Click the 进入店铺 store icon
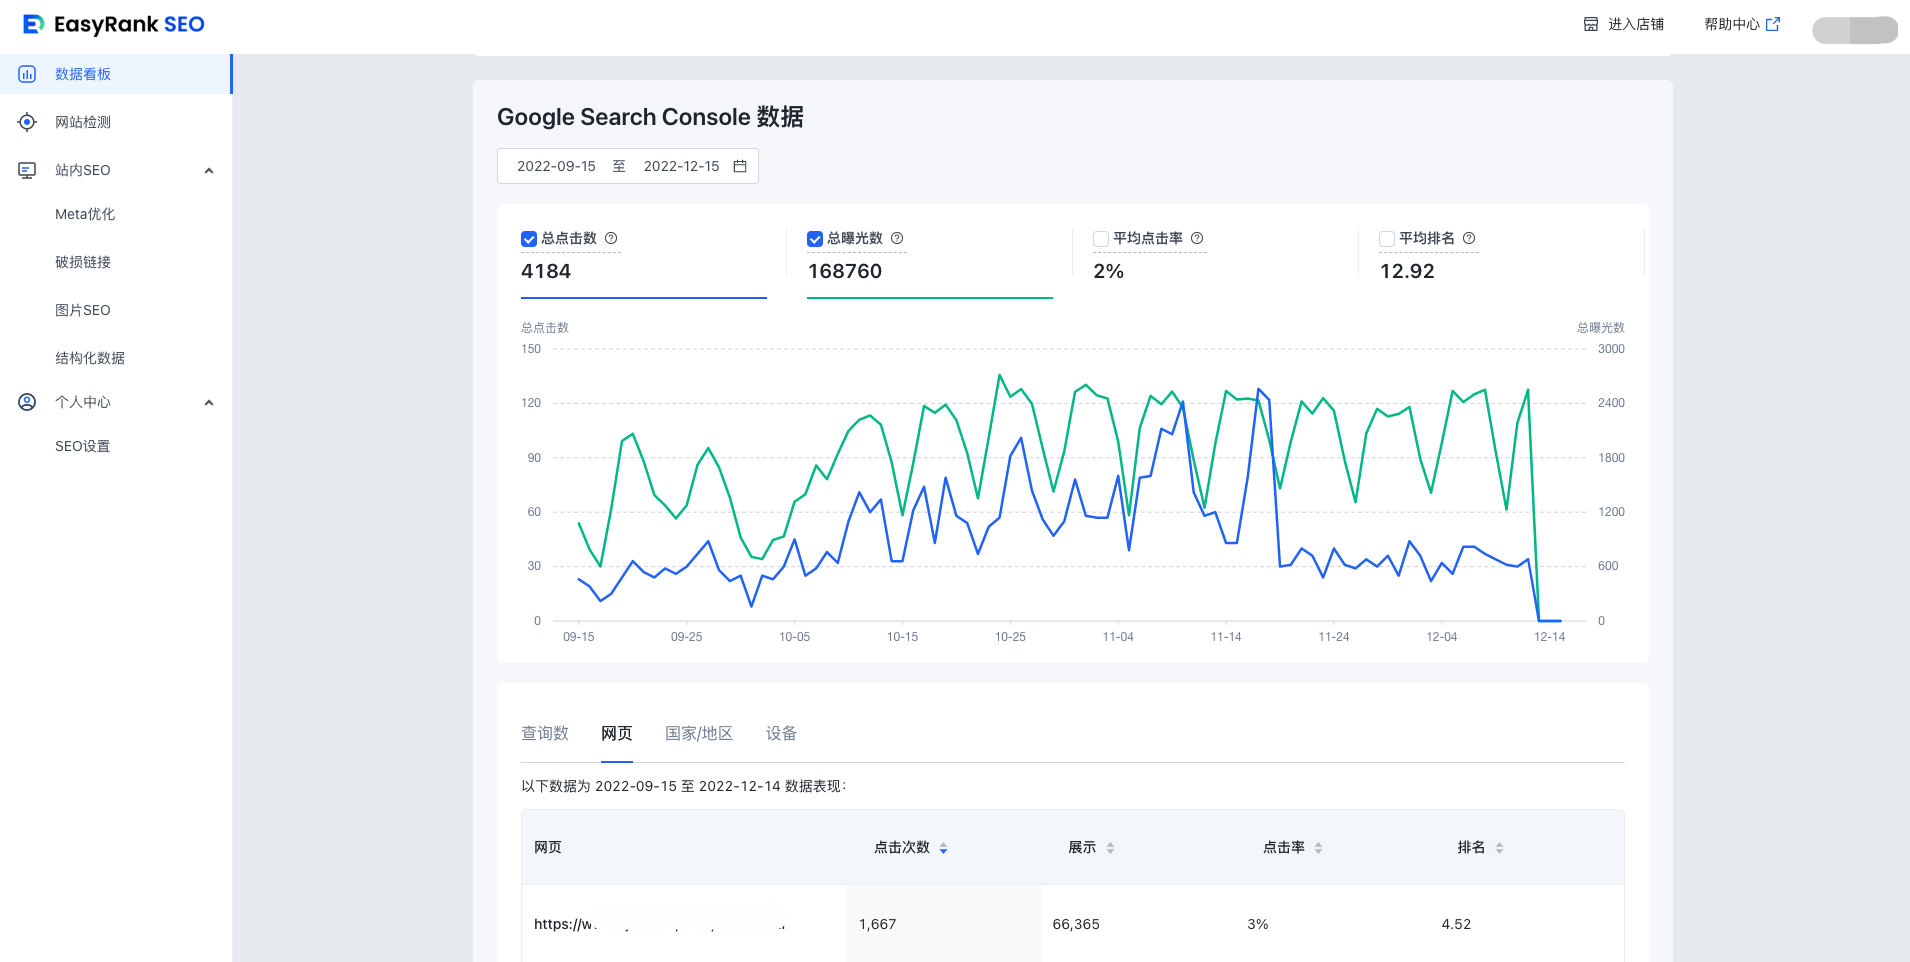Viewport: 1910px width, 962px height. click(1591, 24)
